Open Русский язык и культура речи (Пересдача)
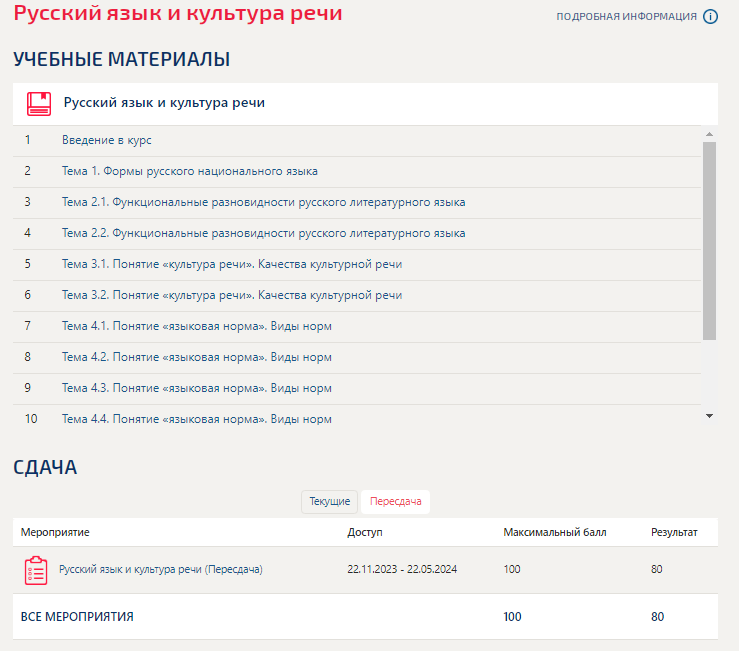The height and width of the screenshot is (651, 739). point(161,569)
